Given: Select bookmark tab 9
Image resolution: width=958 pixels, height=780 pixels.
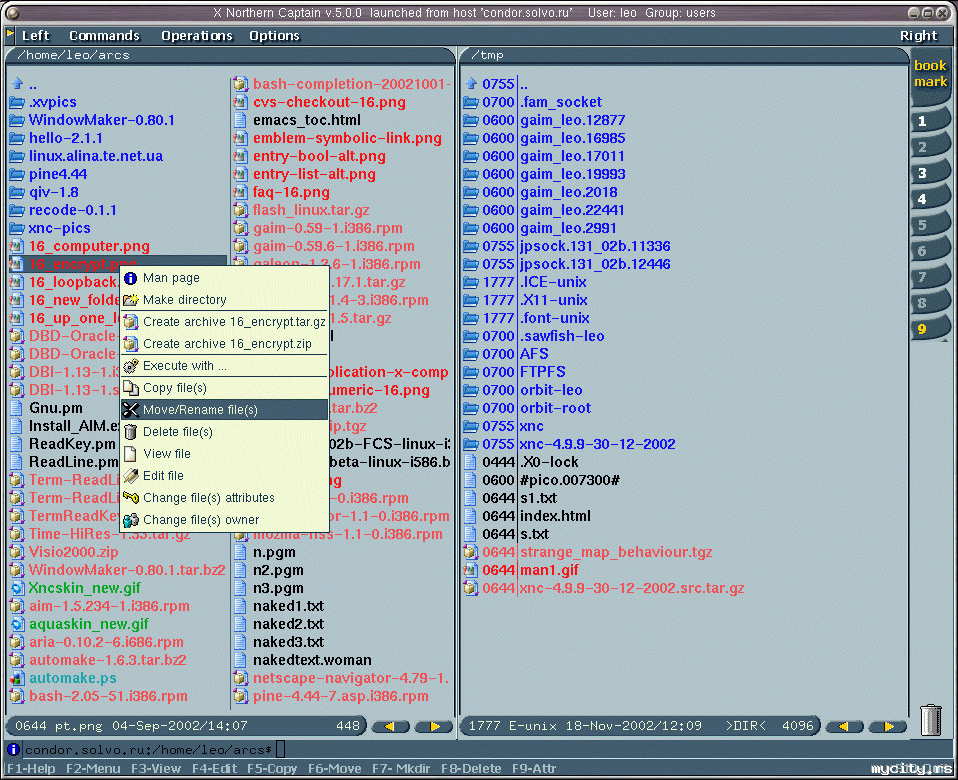Looking at the screenshot, I should pos(925,328).
